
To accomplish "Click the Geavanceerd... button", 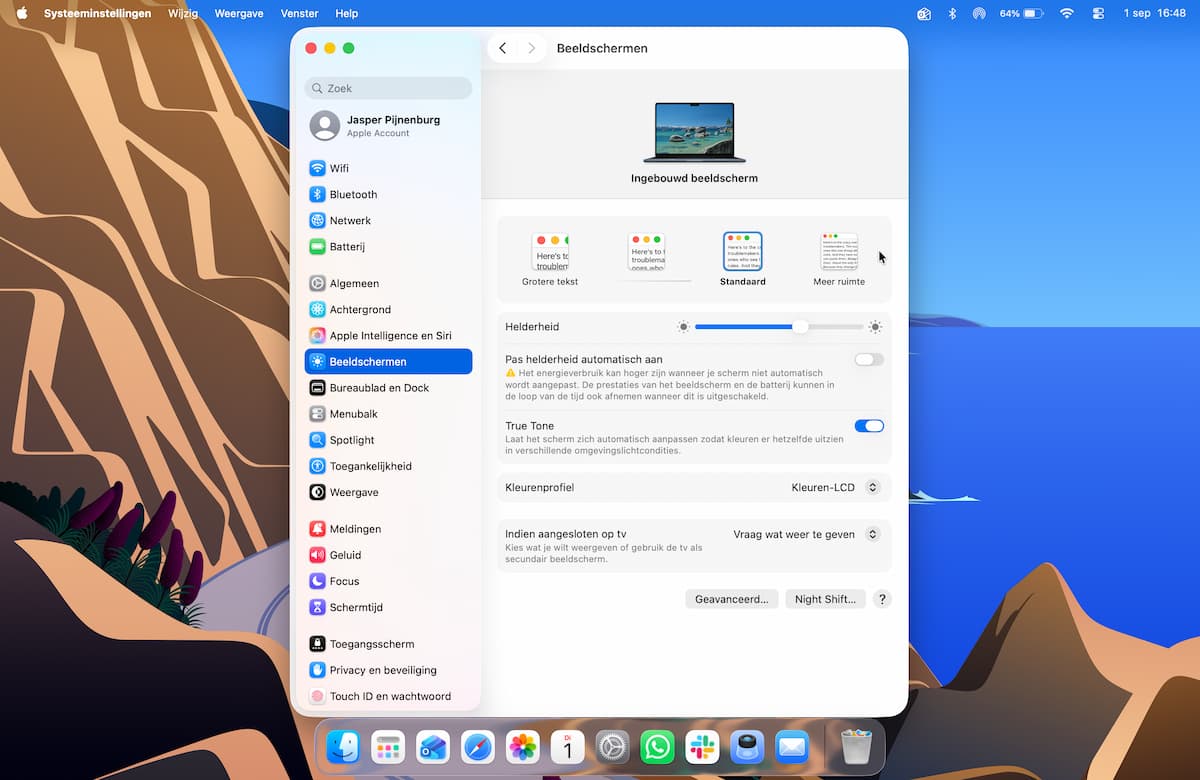I will 731,599.
